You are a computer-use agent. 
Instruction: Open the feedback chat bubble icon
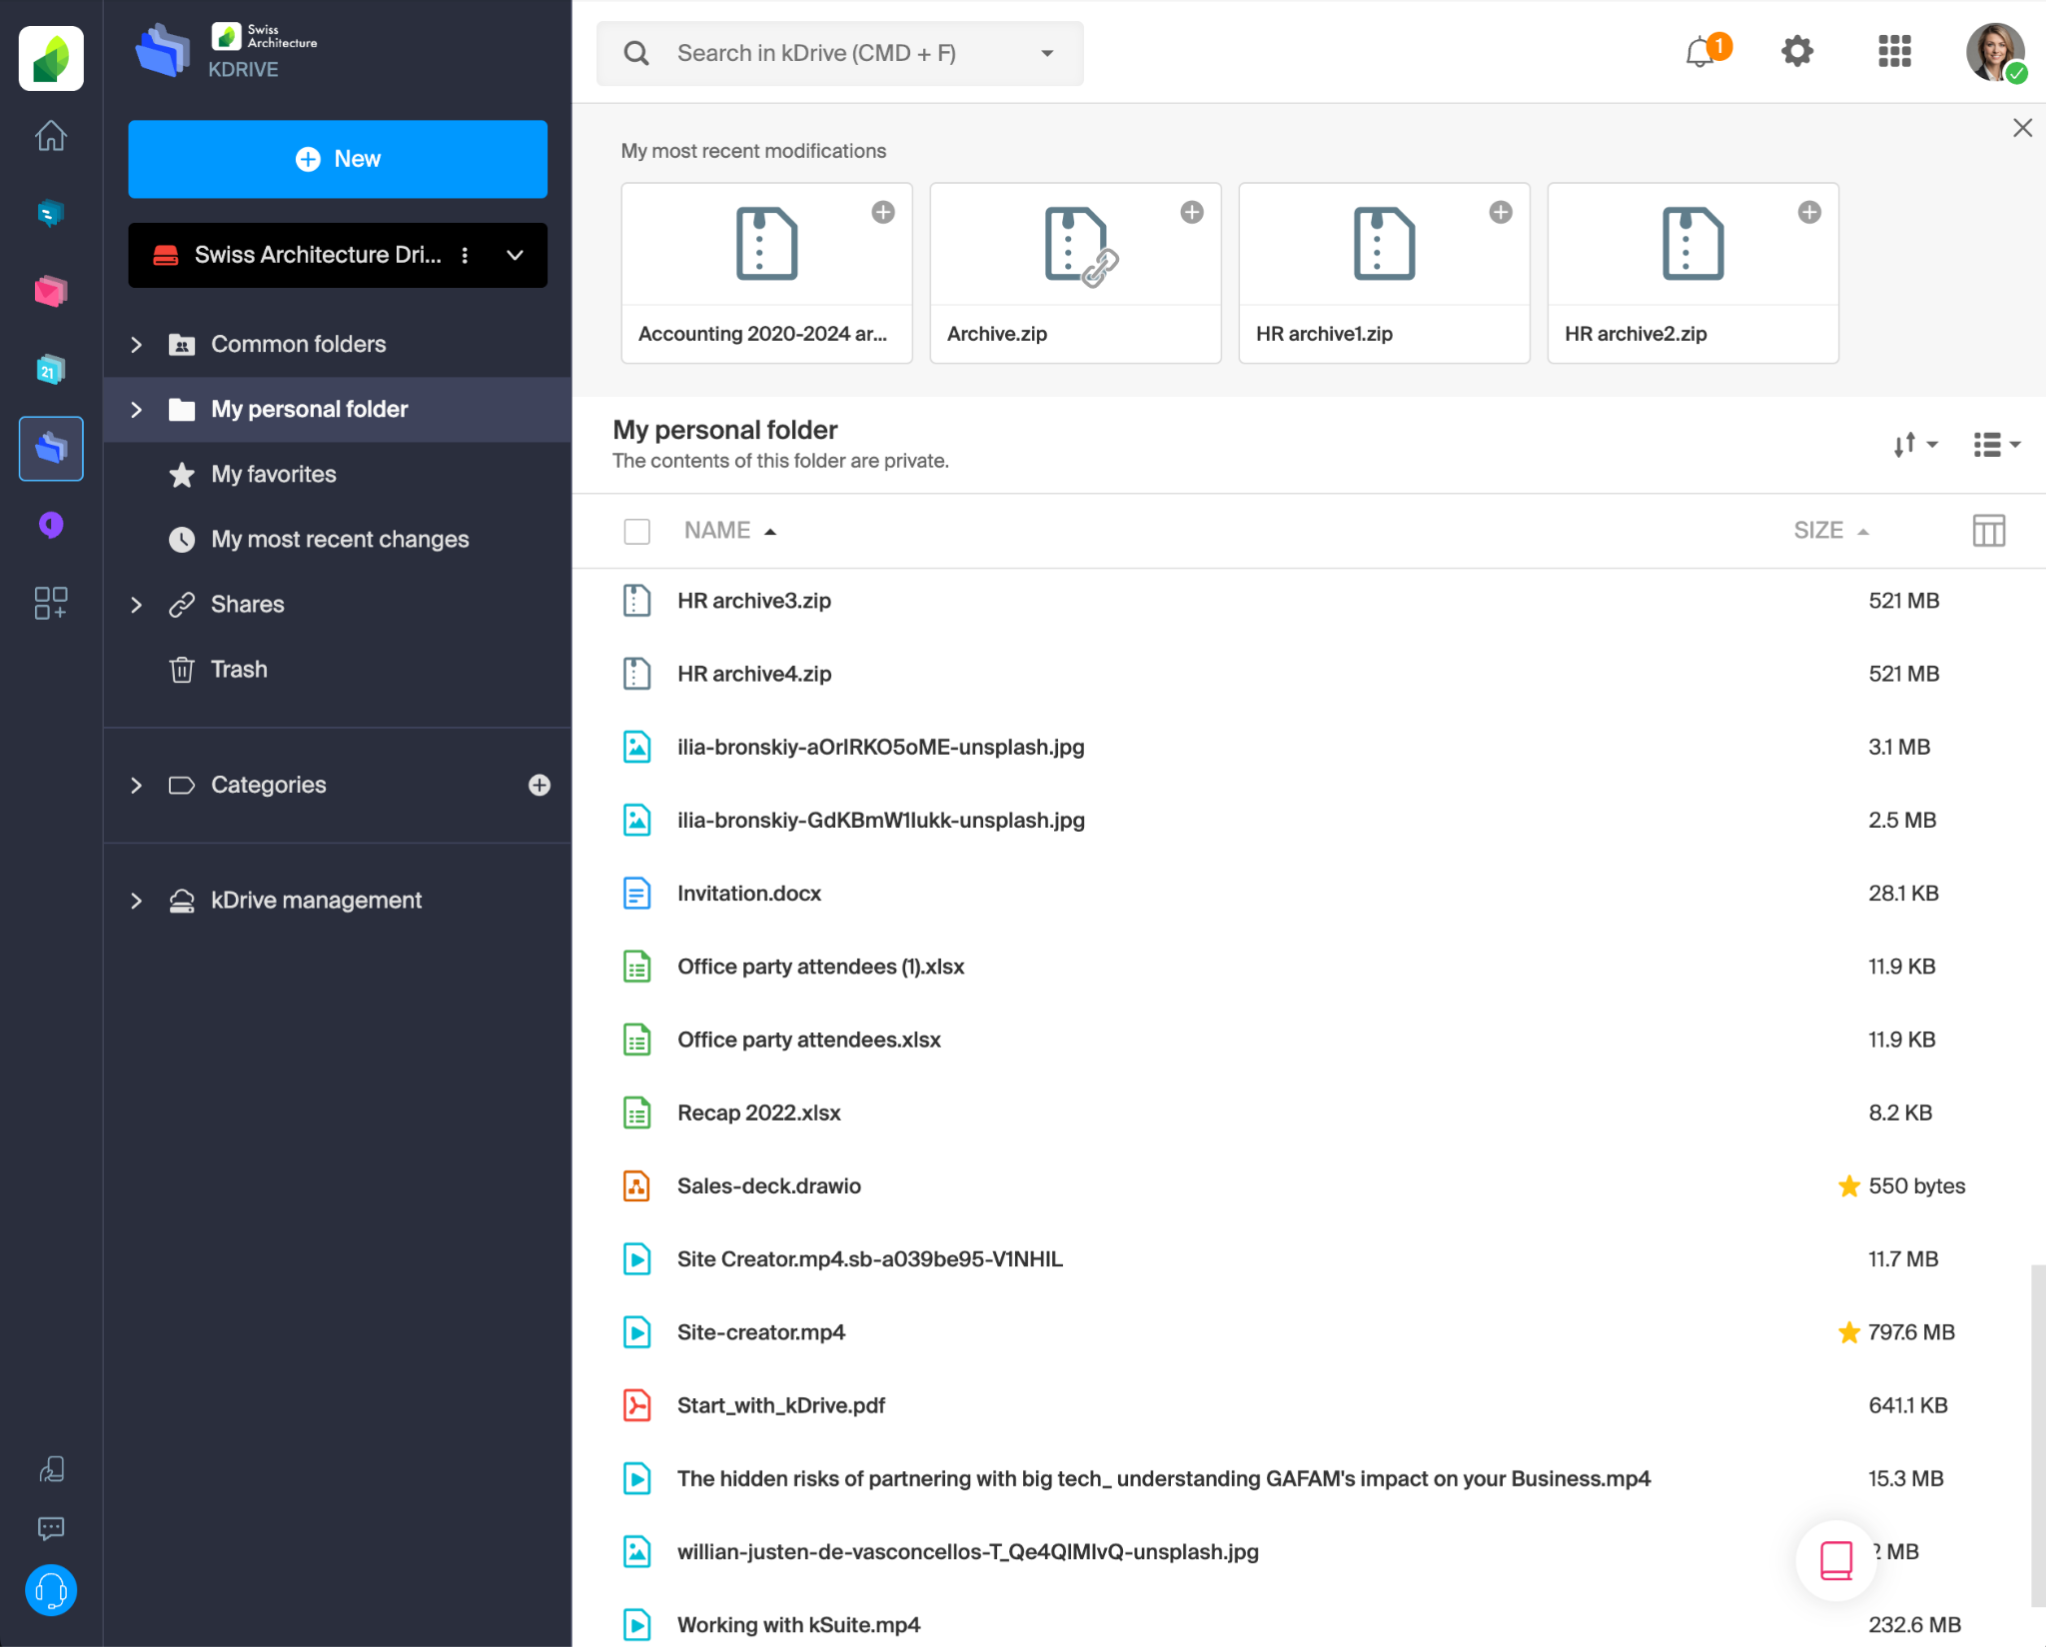pos(51,1528)
